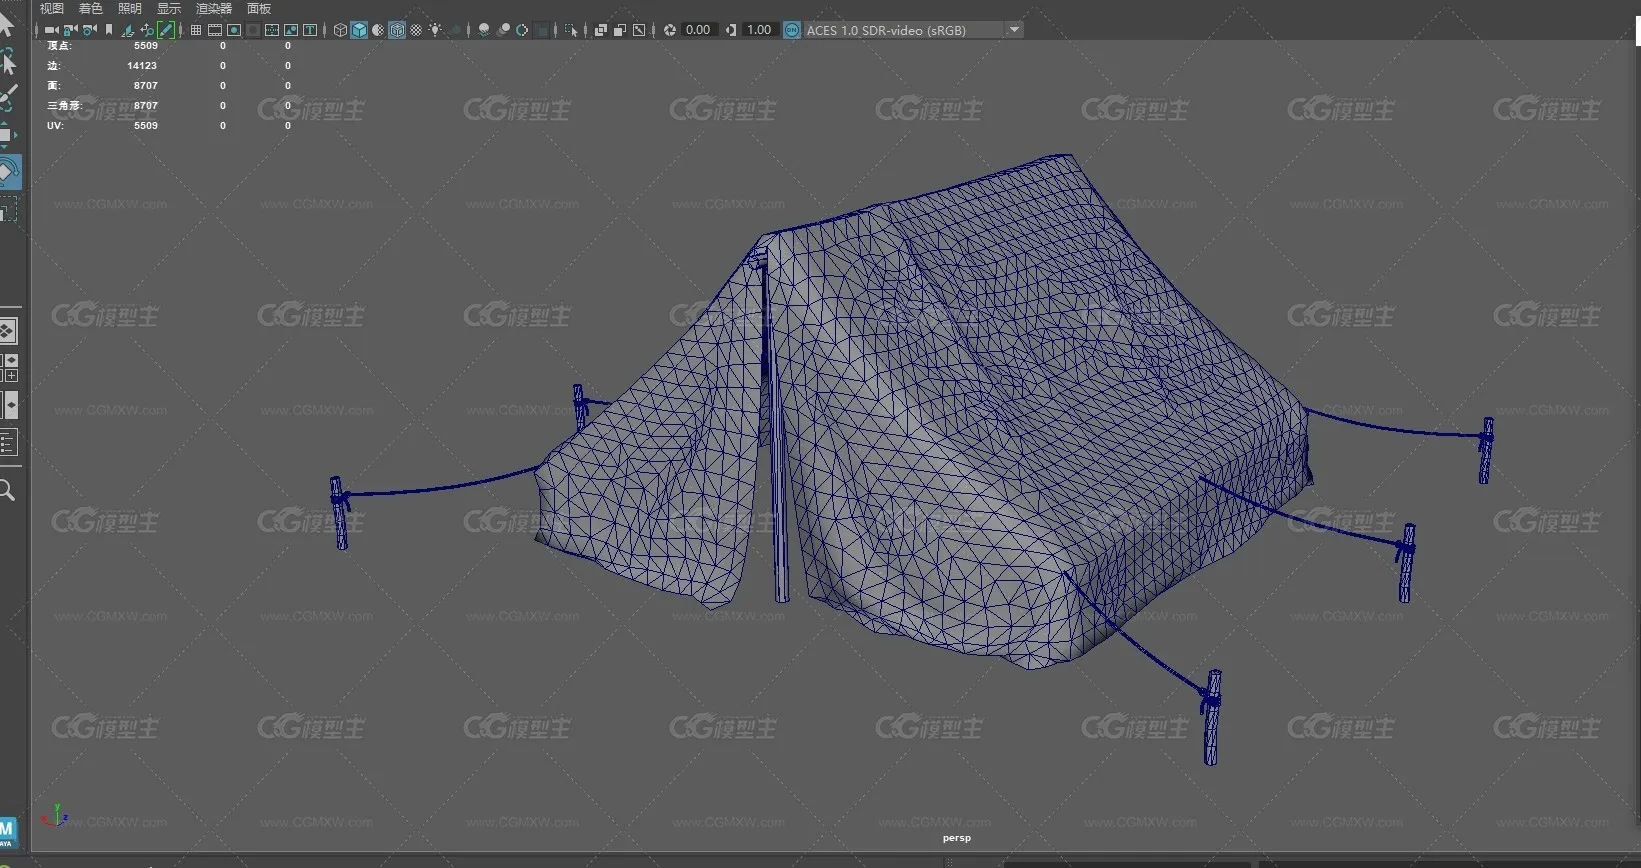The height and width of the screenshot is (868, 1641).
Task: Toggle the Textured checker icon
Action: (416, 30)
